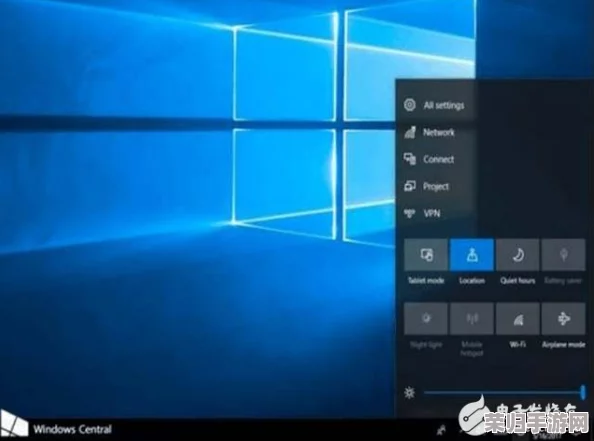Click the brightness slider handle
Image resolution: width=594 pixels, height=441 pixels.
(x=583, y=392)
